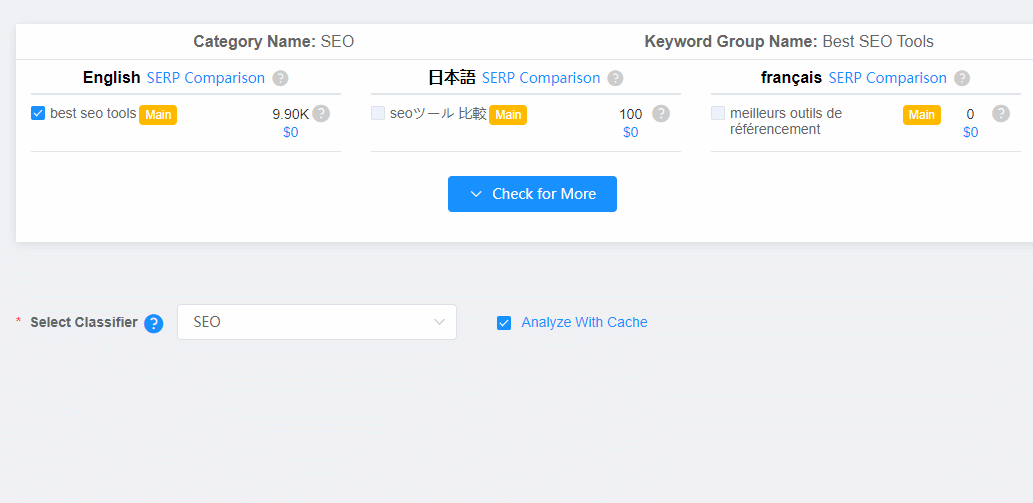Screen dimensions: 1033x503
Task: Open English SERP Comparison link
Action: pos(206,78)
